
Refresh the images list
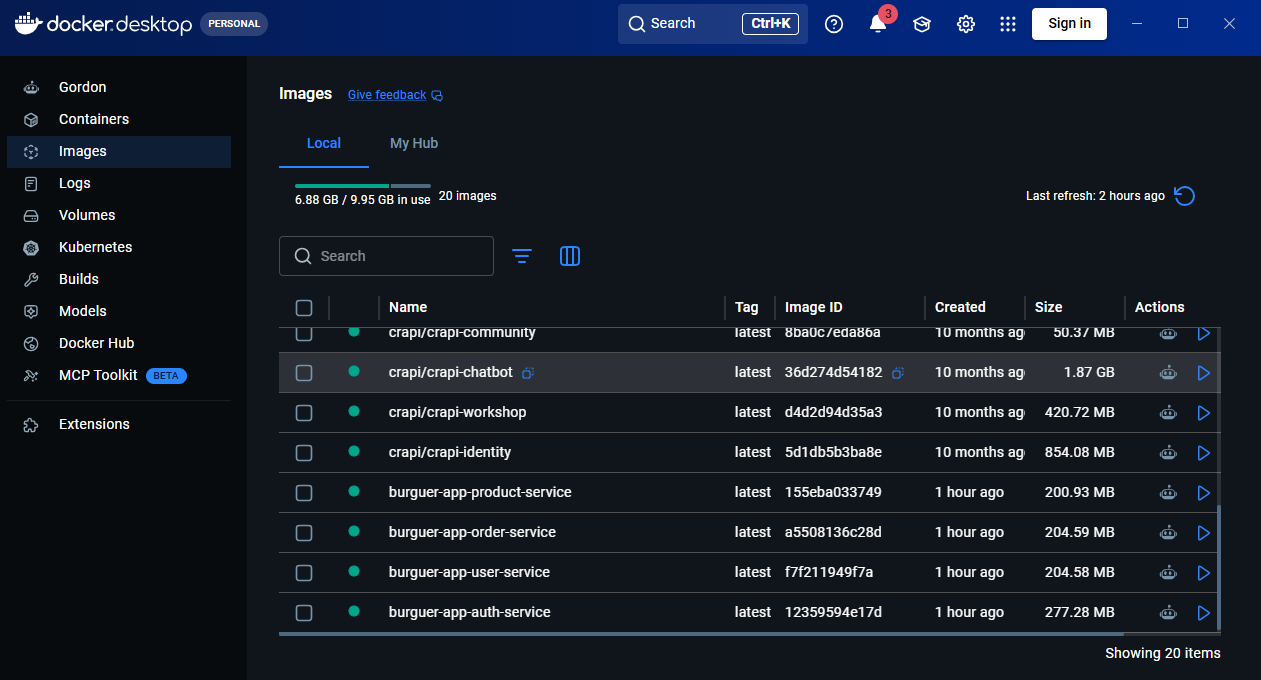[x=1184, y=196]
